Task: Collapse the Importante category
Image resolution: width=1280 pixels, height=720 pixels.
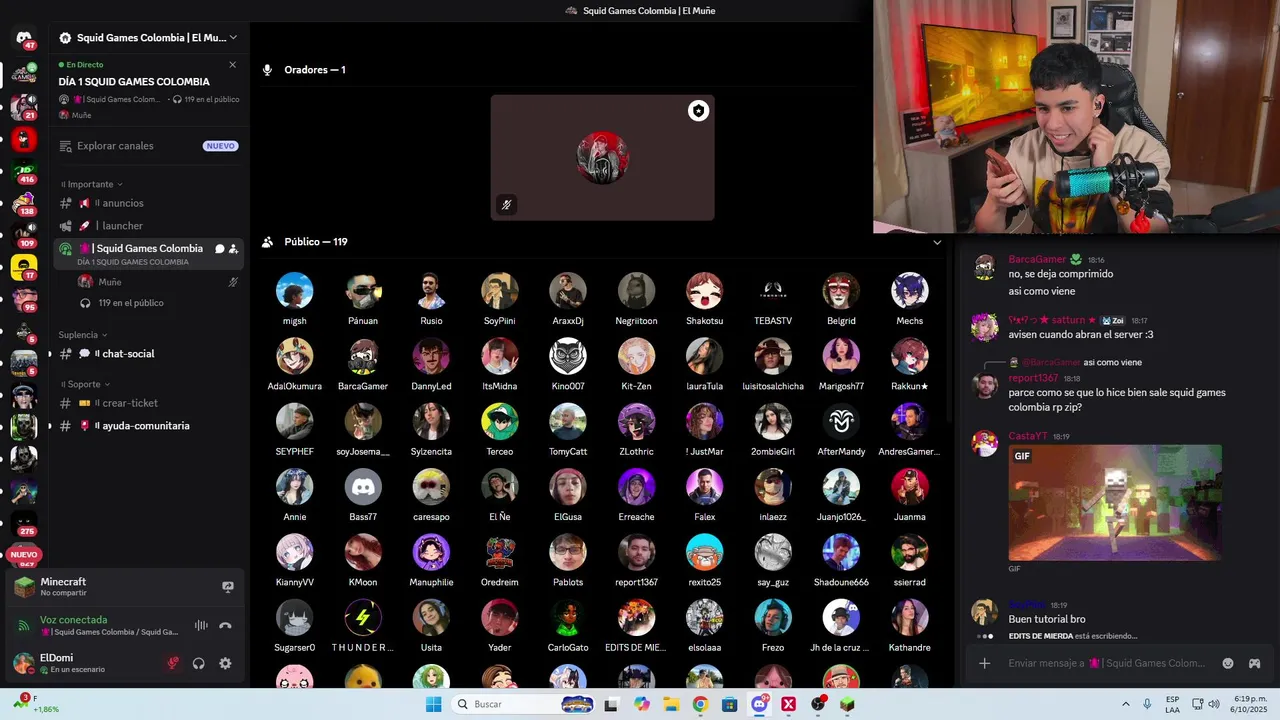Action: click(x=92, y=184)
